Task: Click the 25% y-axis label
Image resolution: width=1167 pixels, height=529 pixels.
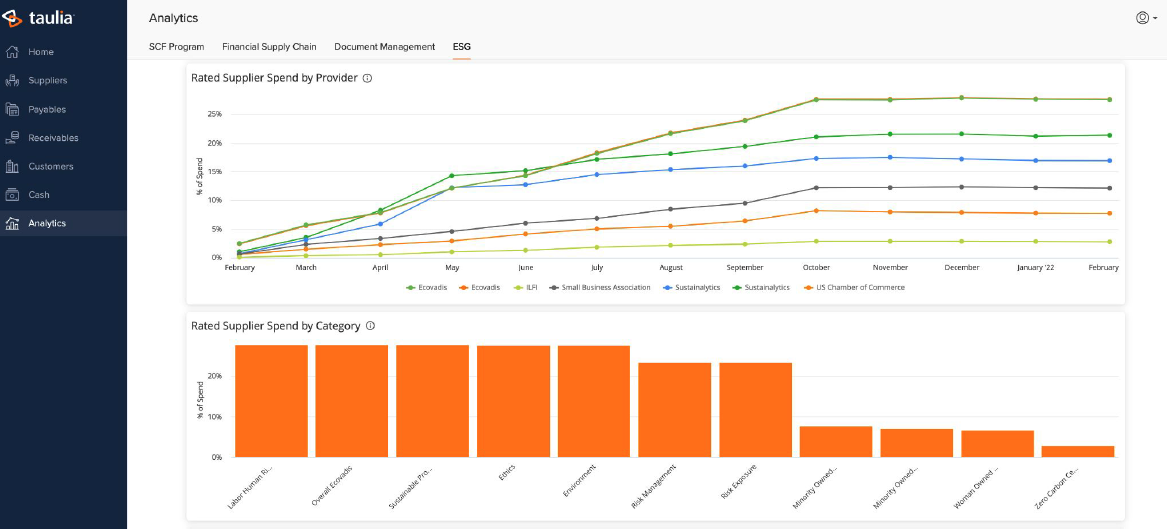Action: point(214,115)
